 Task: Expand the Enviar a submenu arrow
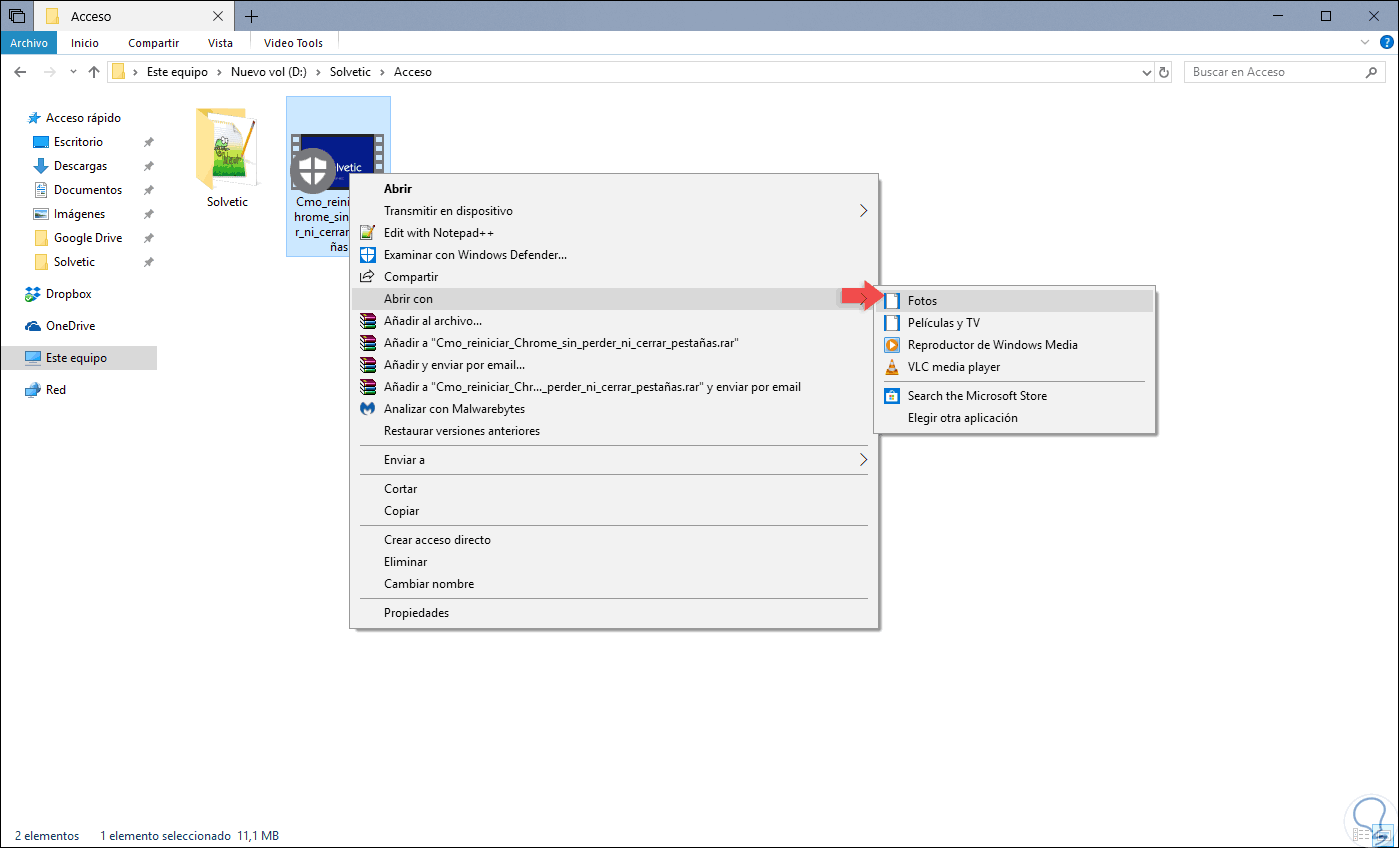pos(863,460)
